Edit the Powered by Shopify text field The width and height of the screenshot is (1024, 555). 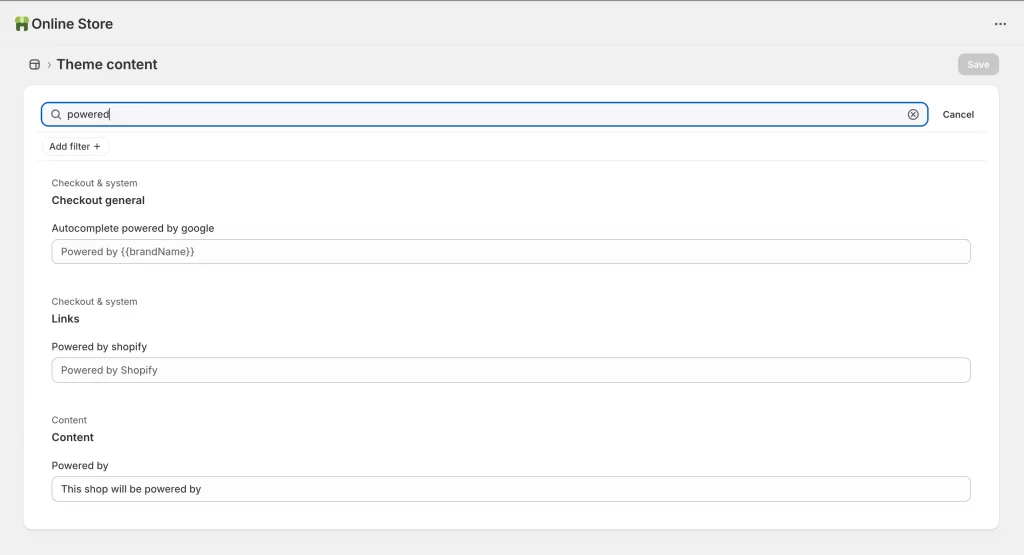click(x=510, y=370)
